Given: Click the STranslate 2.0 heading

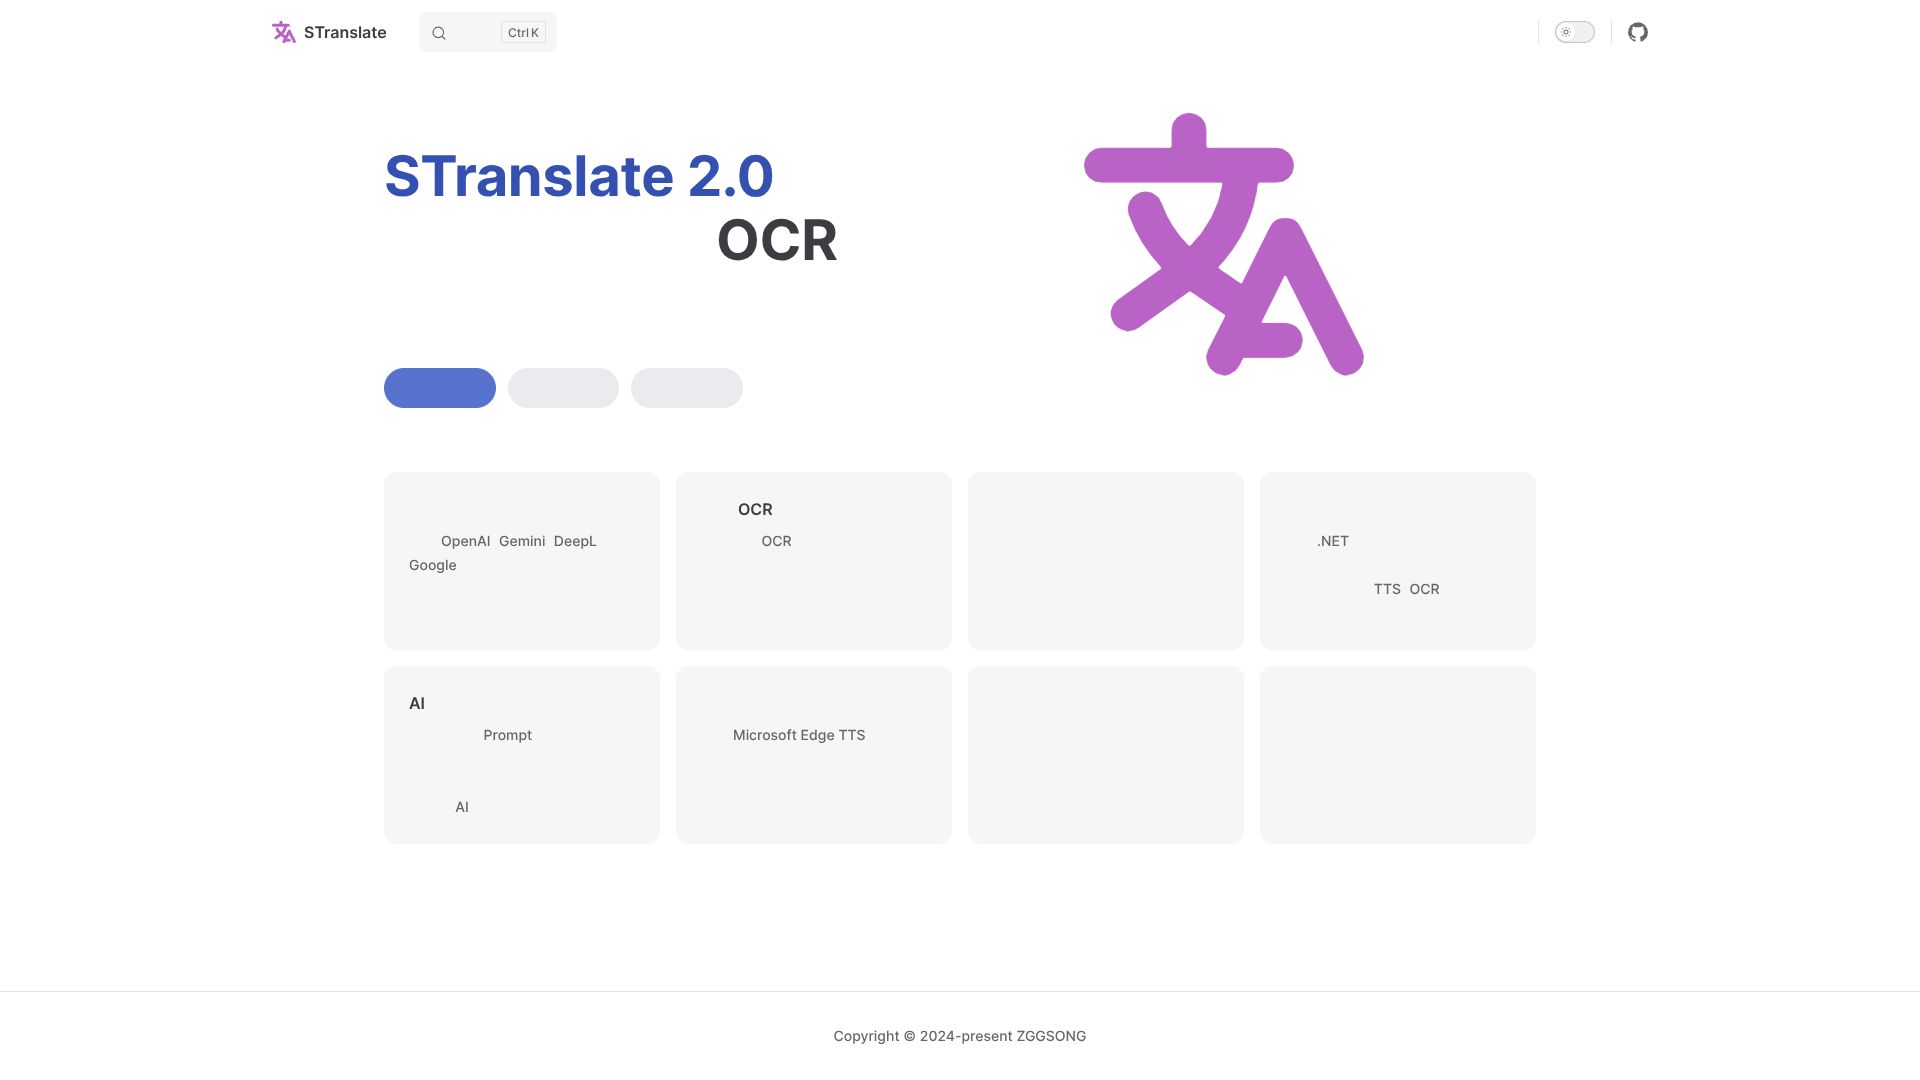Looking at the screenshot, I should [579, 176].
